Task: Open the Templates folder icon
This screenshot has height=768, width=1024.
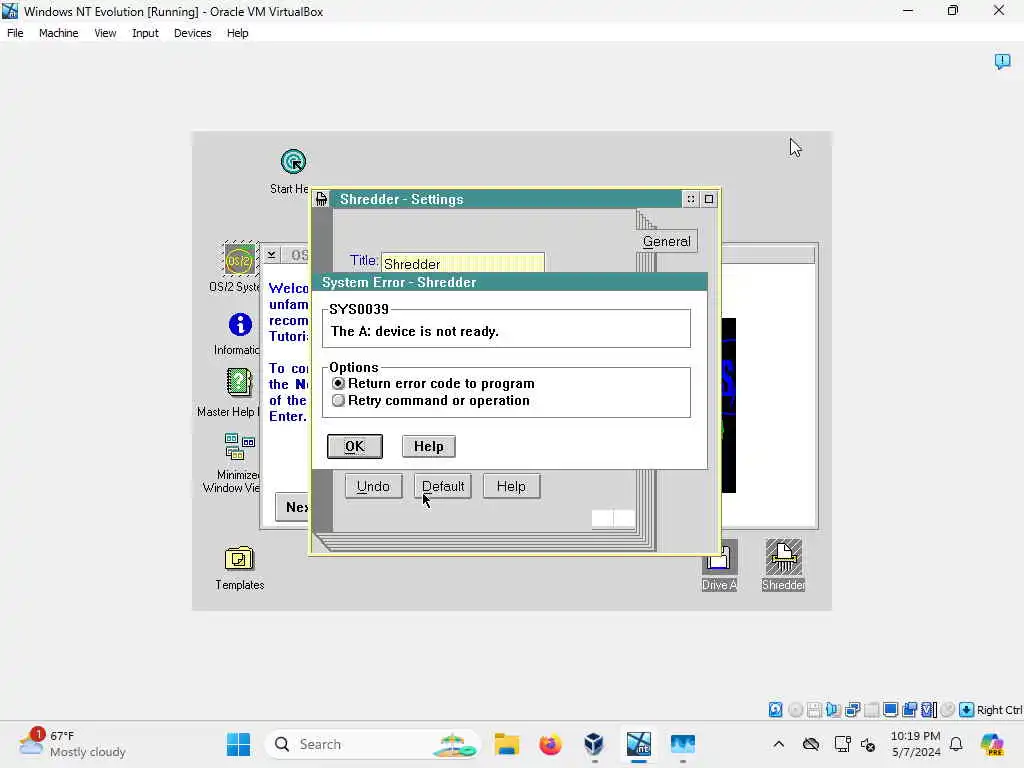Action: 239,560
